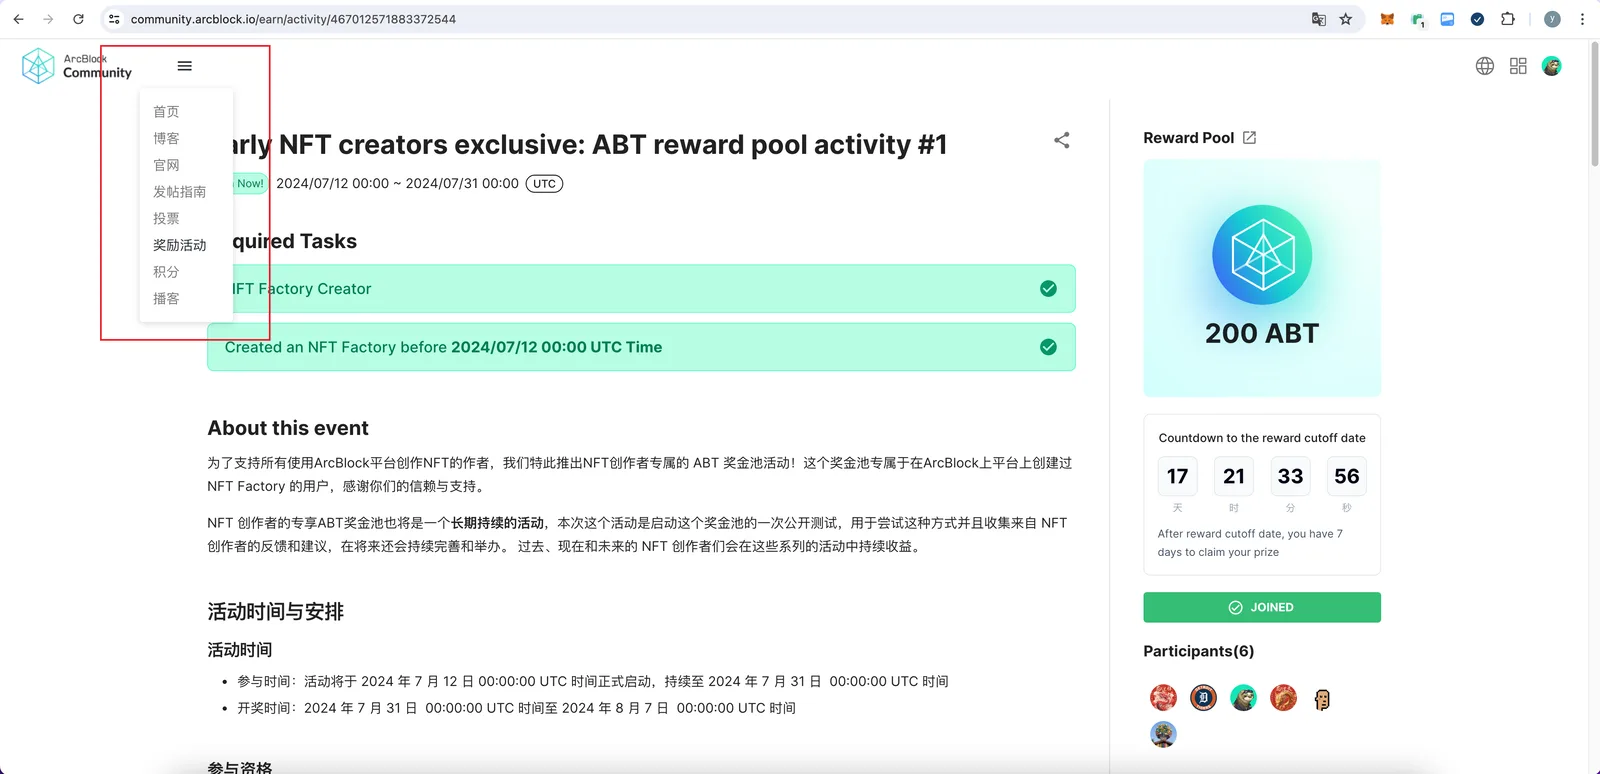The width and height of the screenshot is (1600, 774).
Task: Open the Chrome three-dot menu
Action: [1582, 19]
